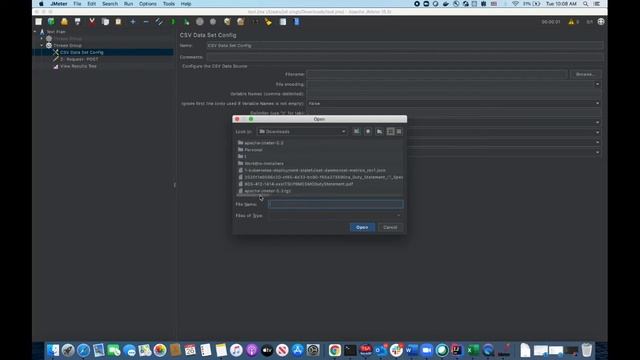Open Finder from the Dock

(x=53, y=350)
